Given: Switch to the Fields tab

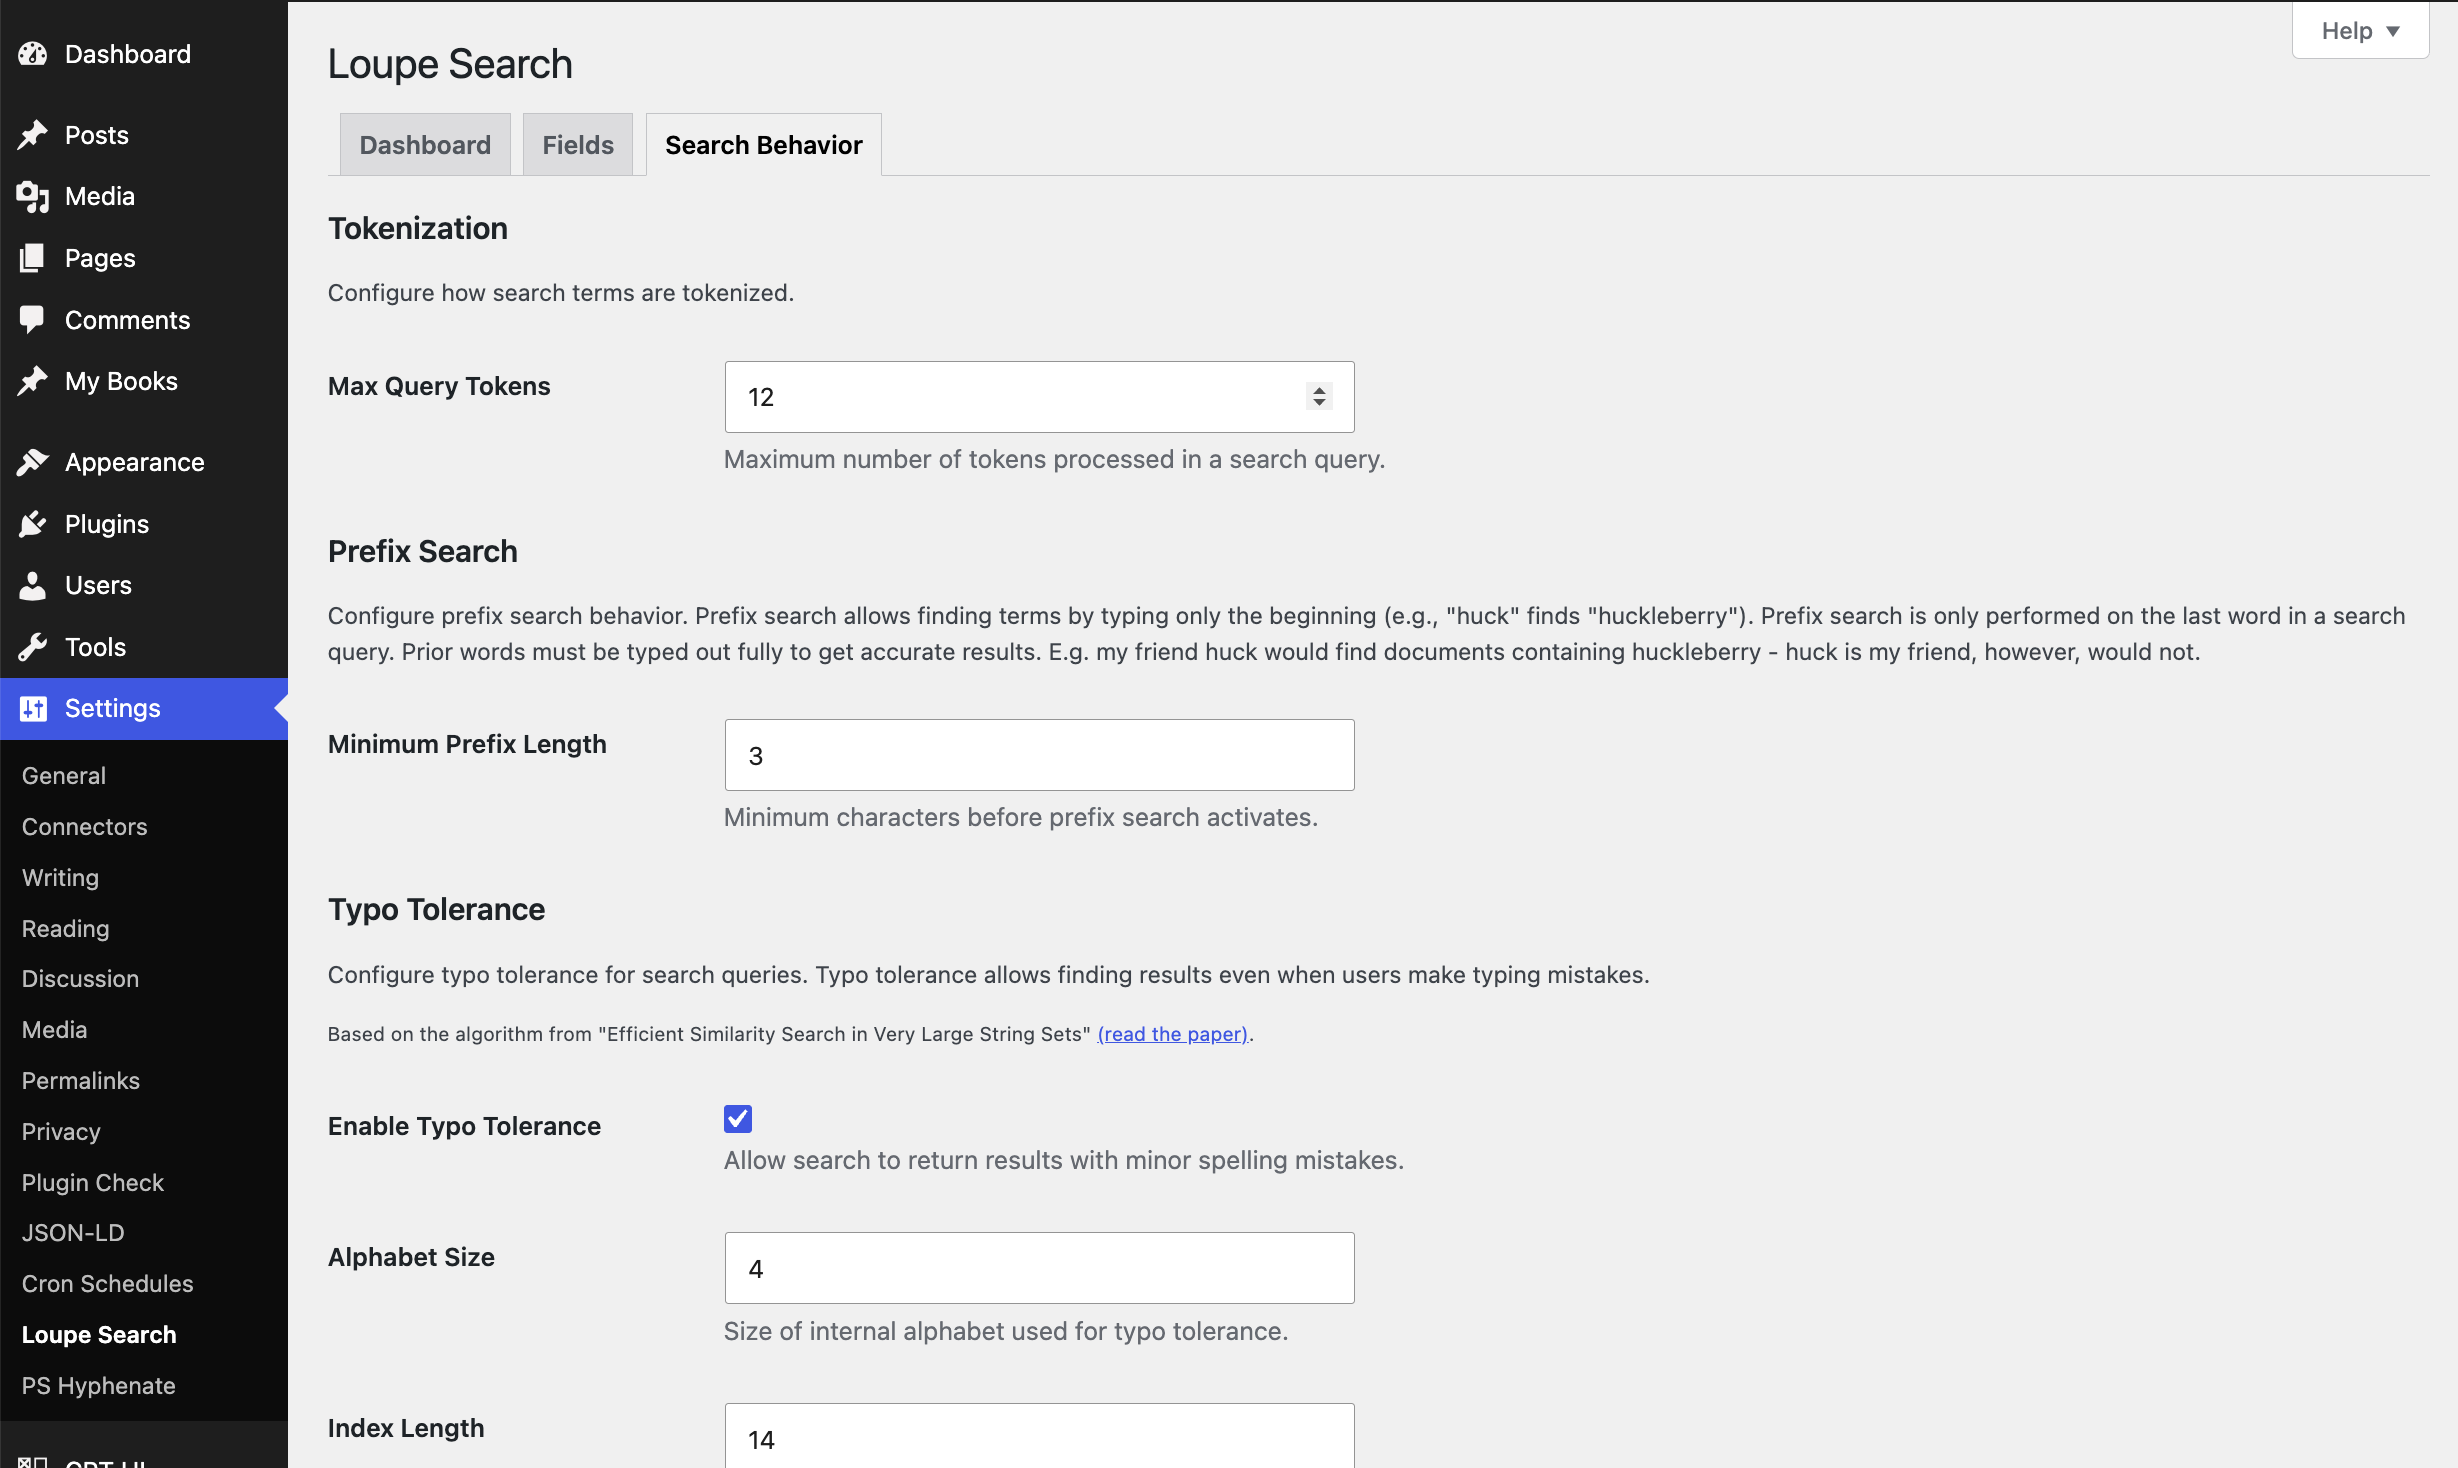Looking at the screenshot, I should coord(578,144).
